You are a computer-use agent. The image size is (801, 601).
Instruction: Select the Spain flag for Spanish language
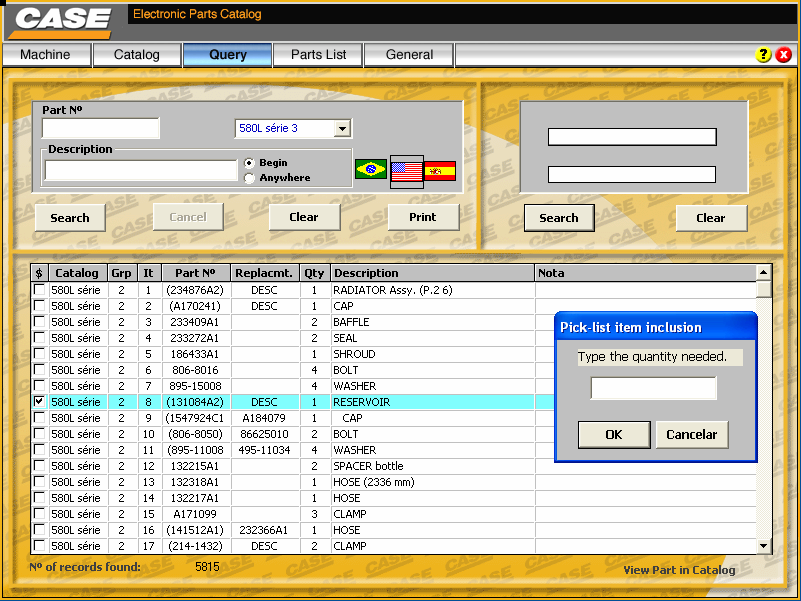click(440, 171)
